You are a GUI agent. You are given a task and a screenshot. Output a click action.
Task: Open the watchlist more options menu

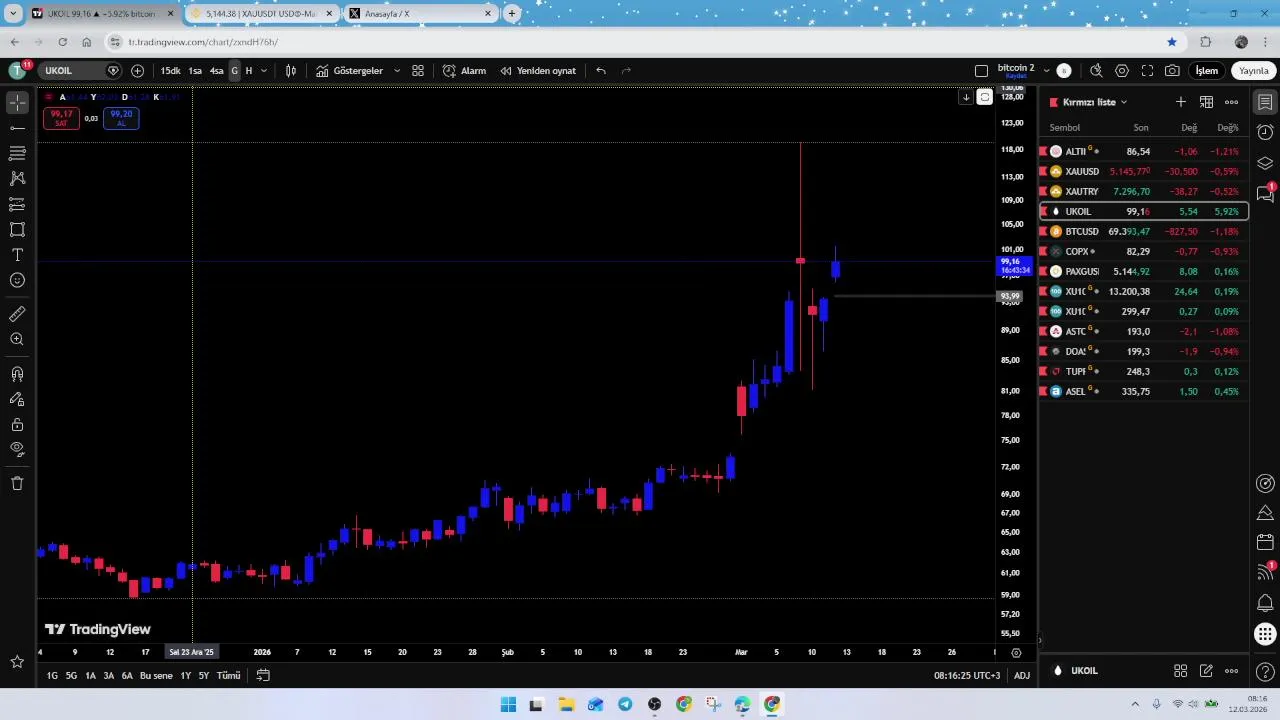1232,102
